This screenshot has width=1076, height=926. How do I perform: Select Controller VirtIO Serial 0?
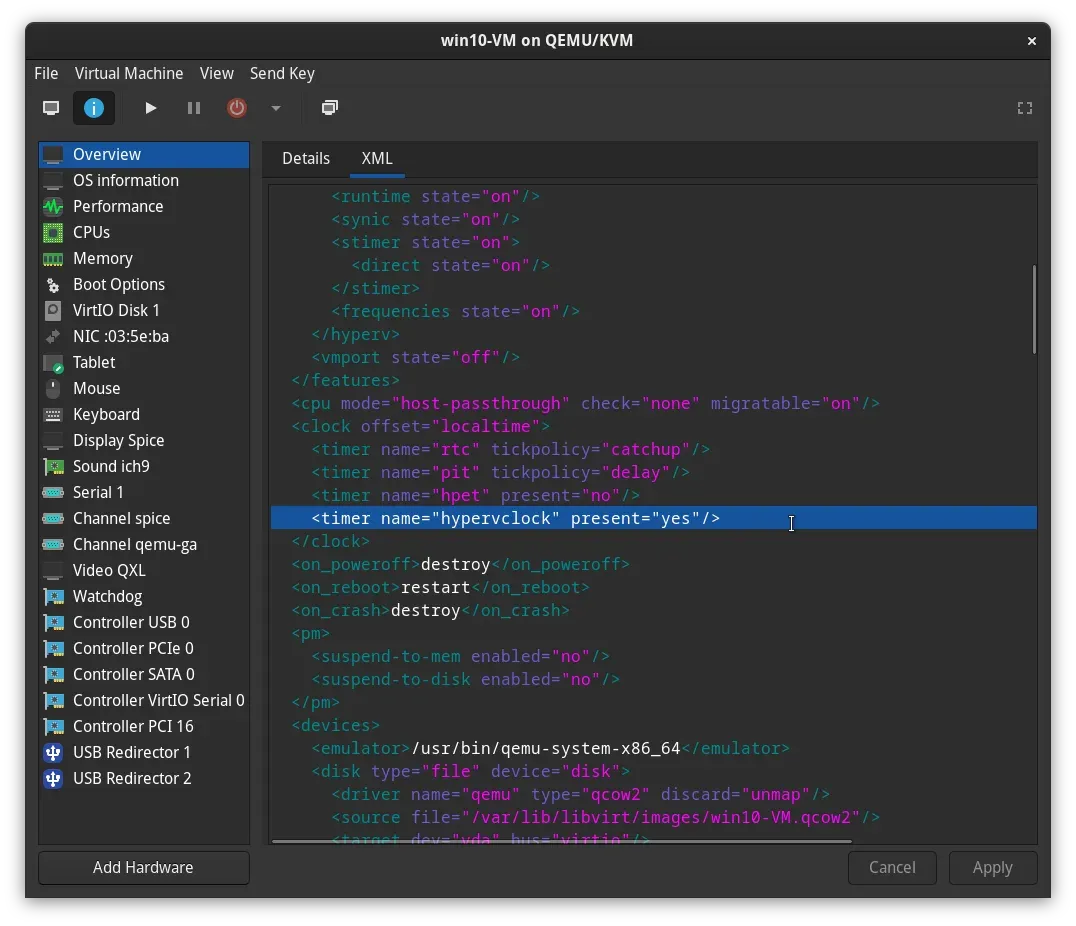coord(144,700)
